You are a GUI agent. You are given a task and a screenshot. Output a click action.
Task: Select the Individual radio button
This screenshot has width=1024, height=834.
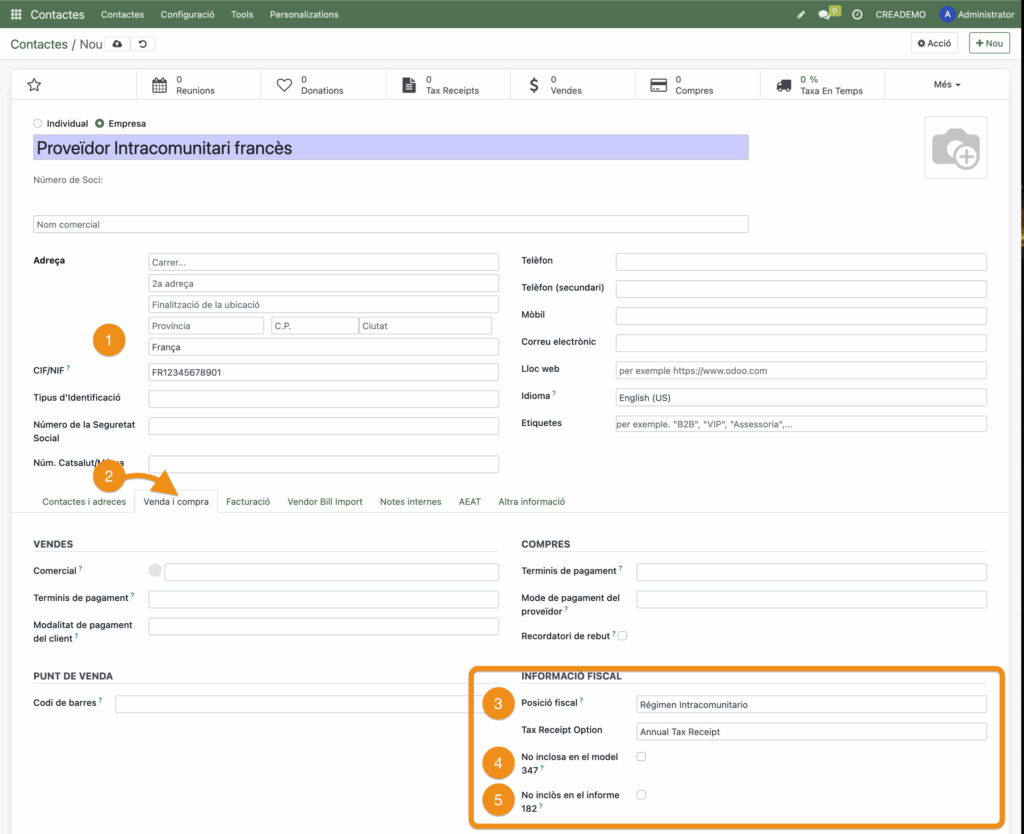click(38, 124)
